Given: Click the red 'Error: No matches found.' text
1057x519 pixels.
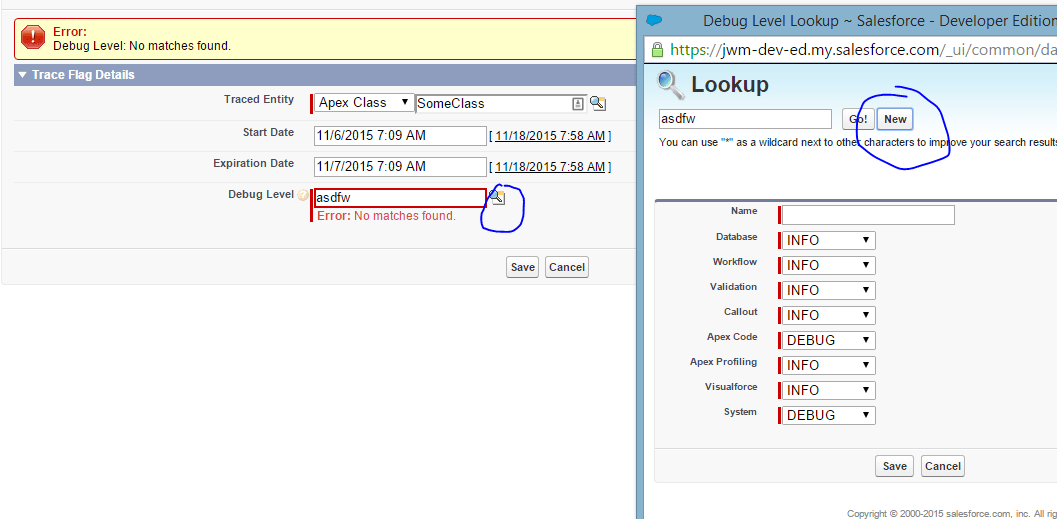Looking at the screenshot, I should (386, 216).
